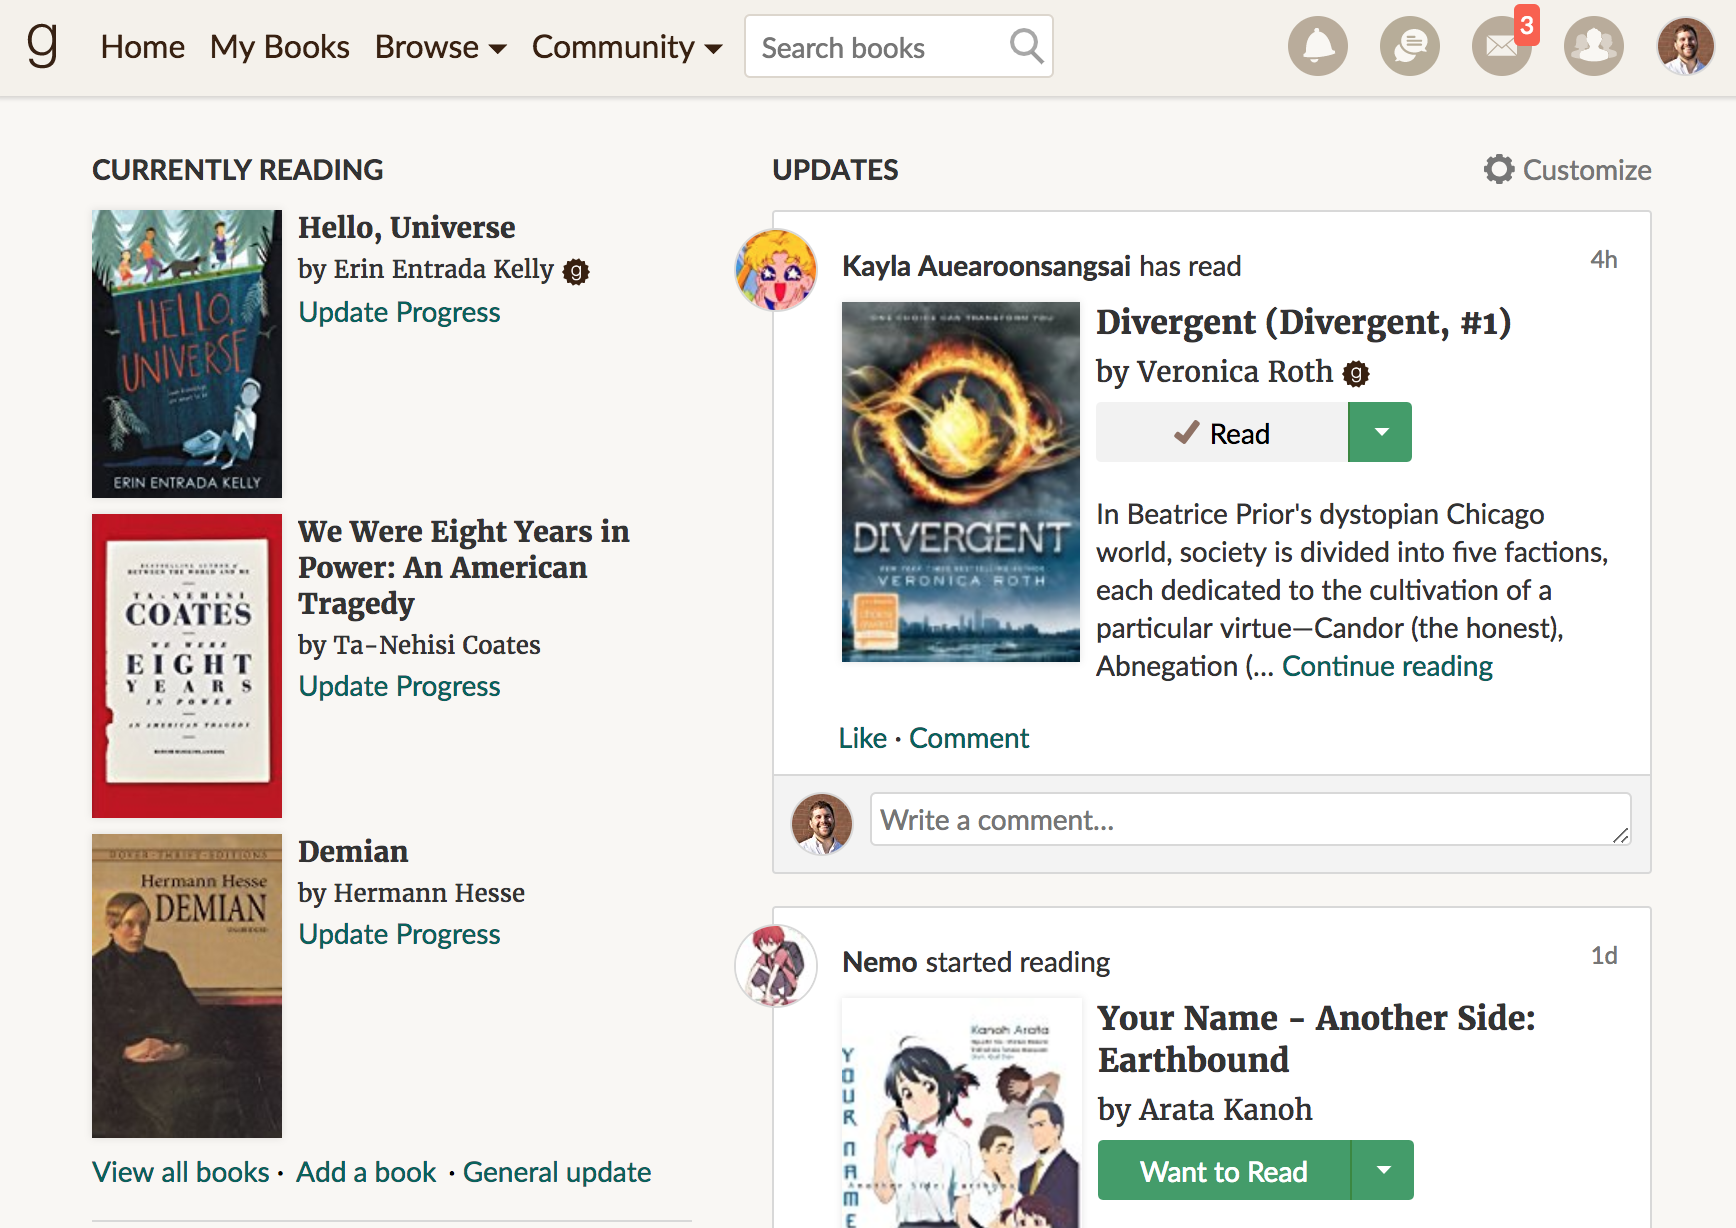Click Comment under the Divergent update
Screen dimensions: 1736x1228
click(x=969, y=738)
